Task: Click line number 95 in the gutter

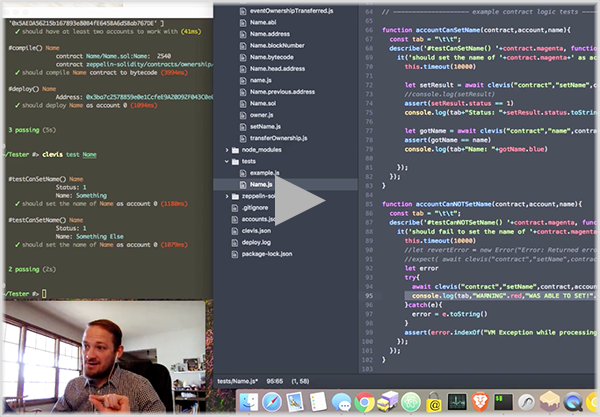Action: pyautogui.click(x=368, y=296)
